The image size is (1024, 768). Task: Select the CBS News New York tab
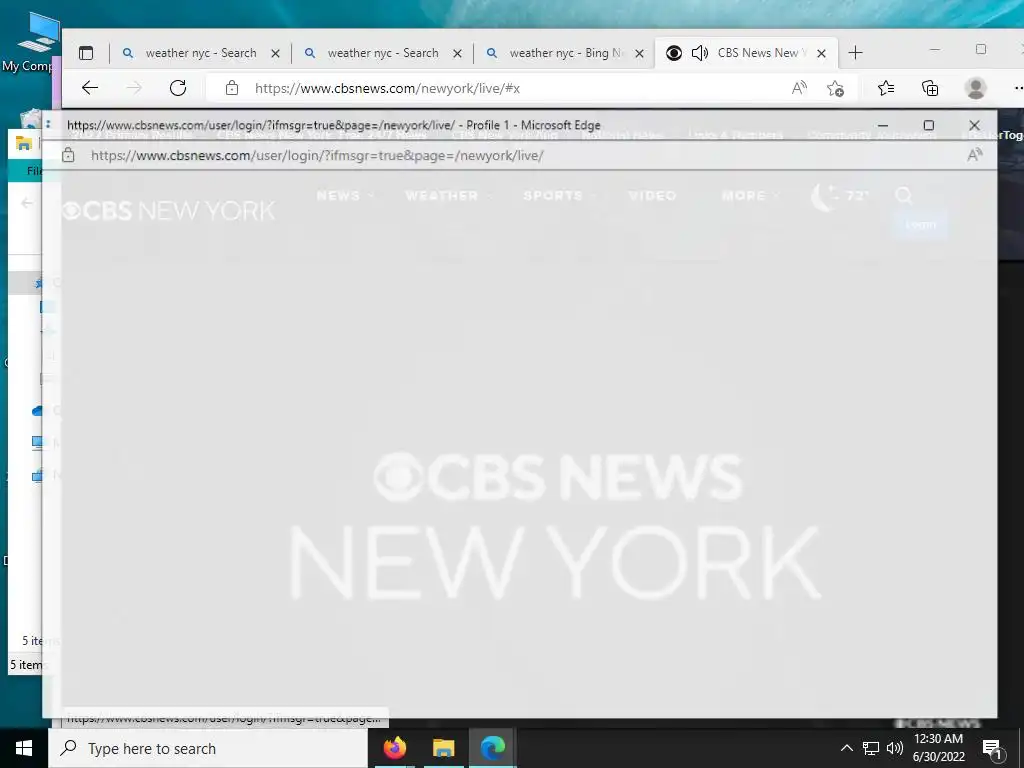[x=746, y=53]
